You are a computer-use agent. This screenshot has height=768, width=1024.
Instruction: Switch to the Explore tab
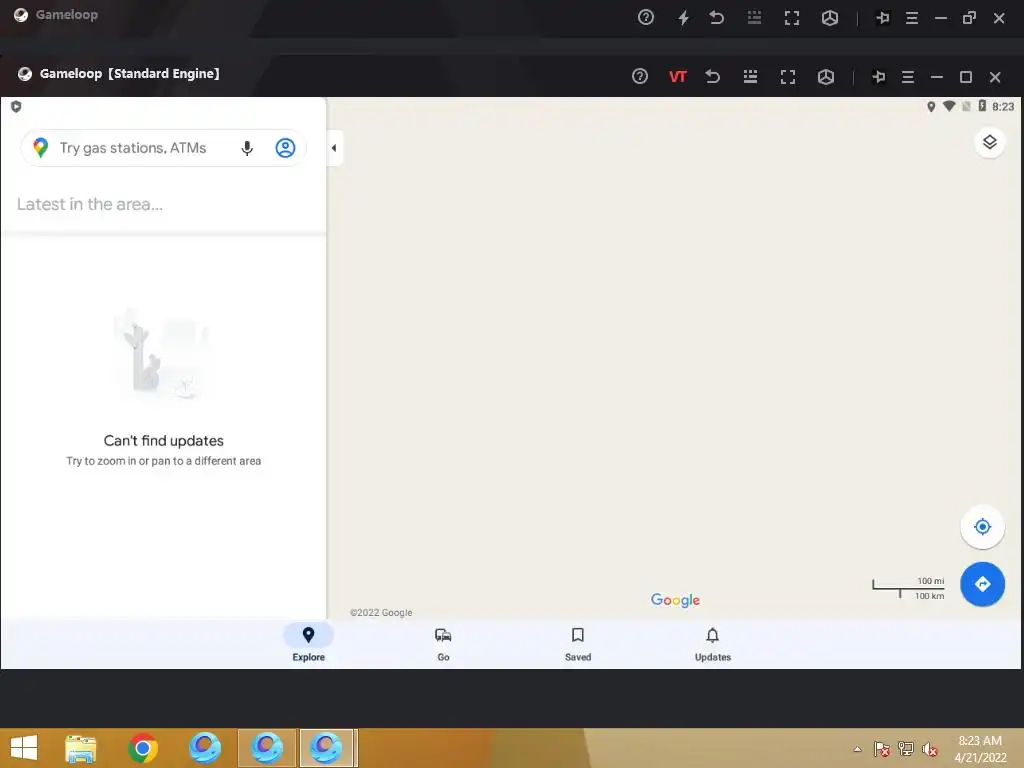tap(308, 643)
